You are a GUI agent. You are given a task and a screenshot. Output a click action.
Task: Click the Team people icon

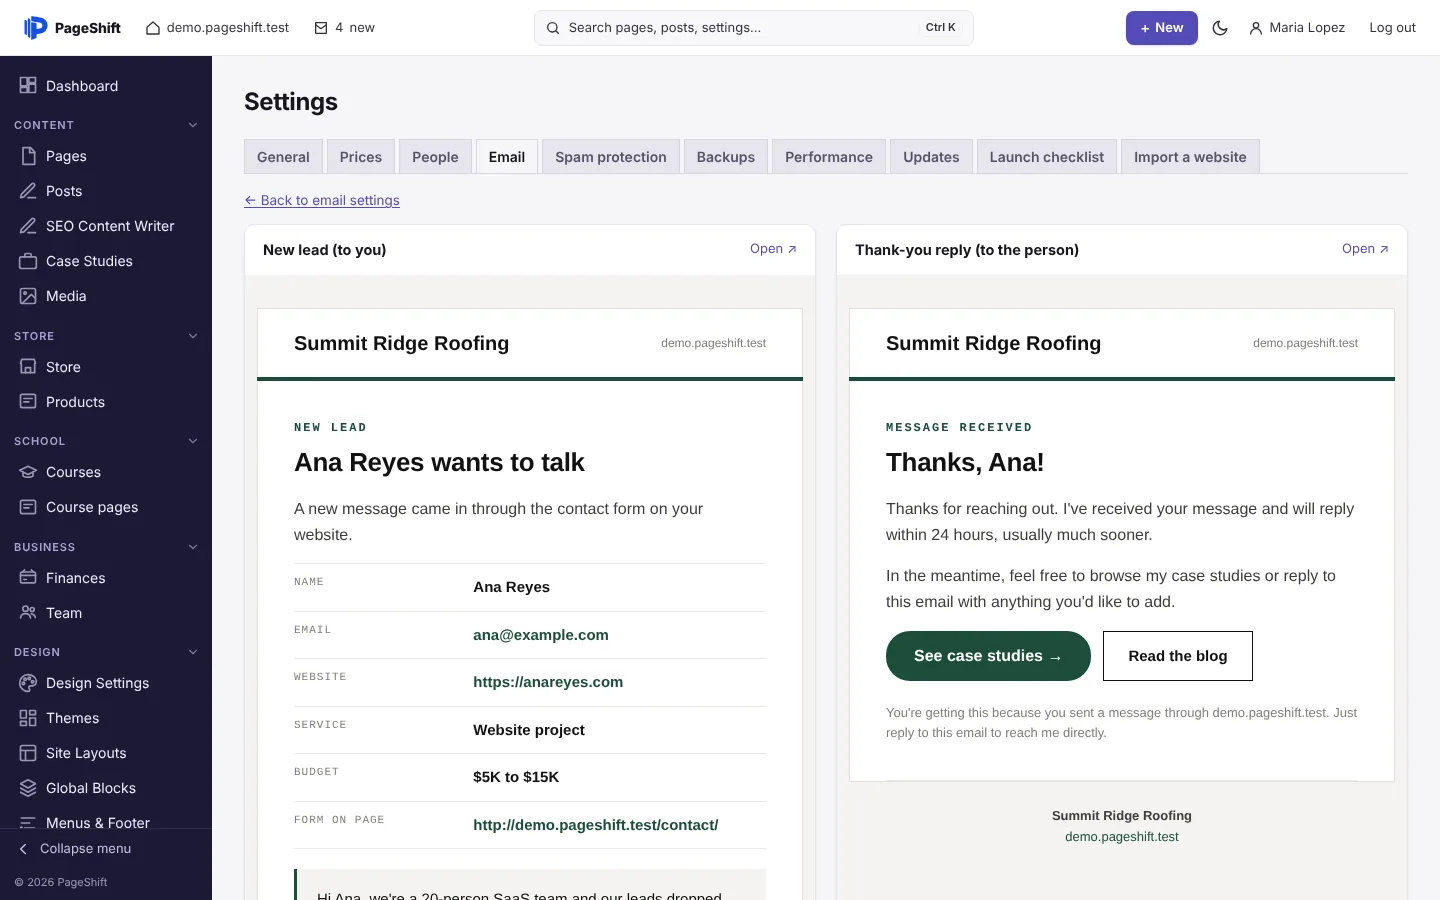click(28, 613)
